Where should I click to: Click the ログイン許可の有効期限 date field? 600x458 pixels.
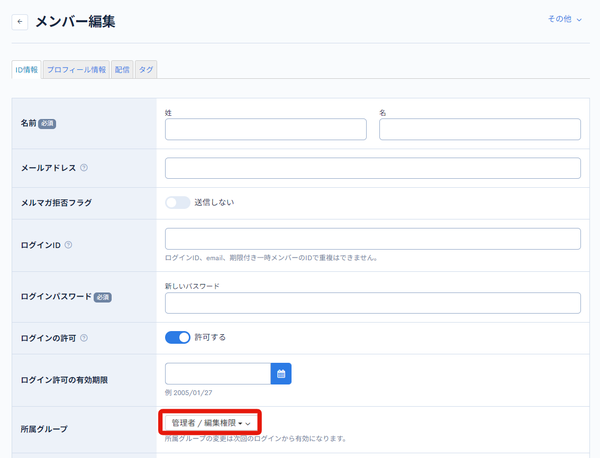pos(218,374)
